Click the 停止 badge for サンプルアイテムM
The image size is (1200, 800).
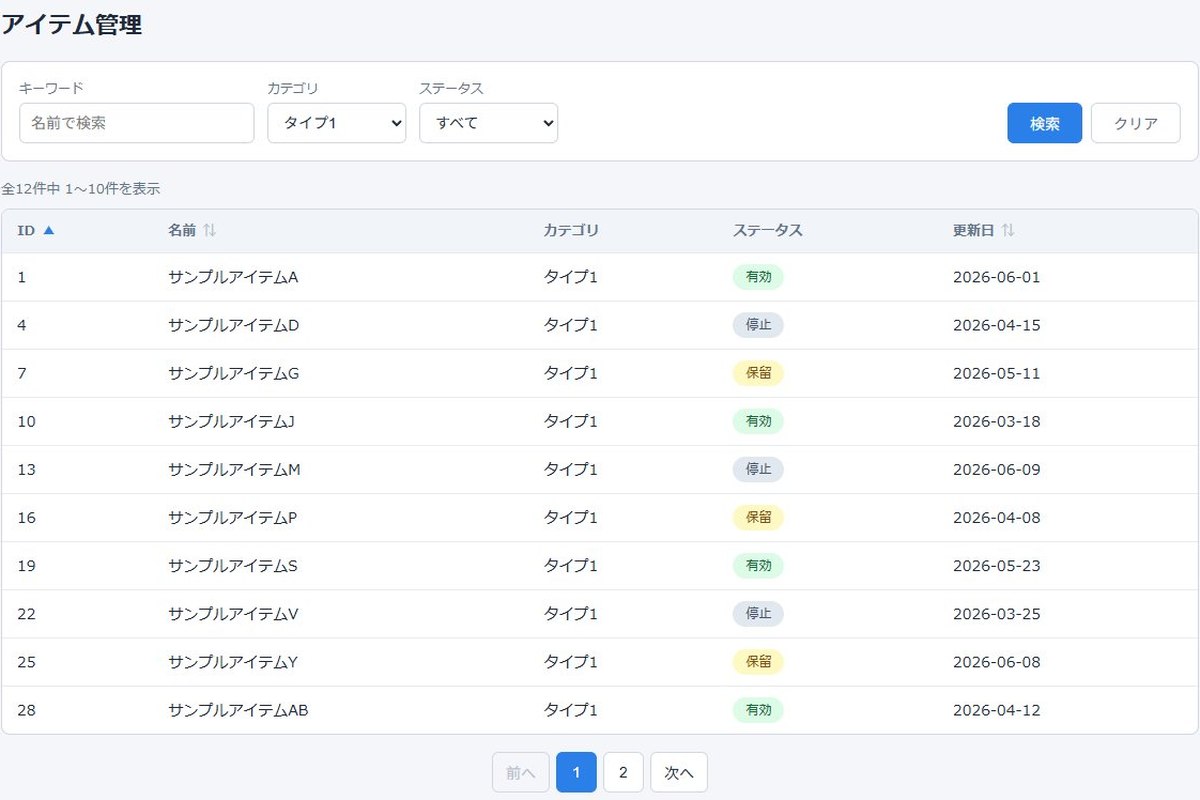point(758,469)
